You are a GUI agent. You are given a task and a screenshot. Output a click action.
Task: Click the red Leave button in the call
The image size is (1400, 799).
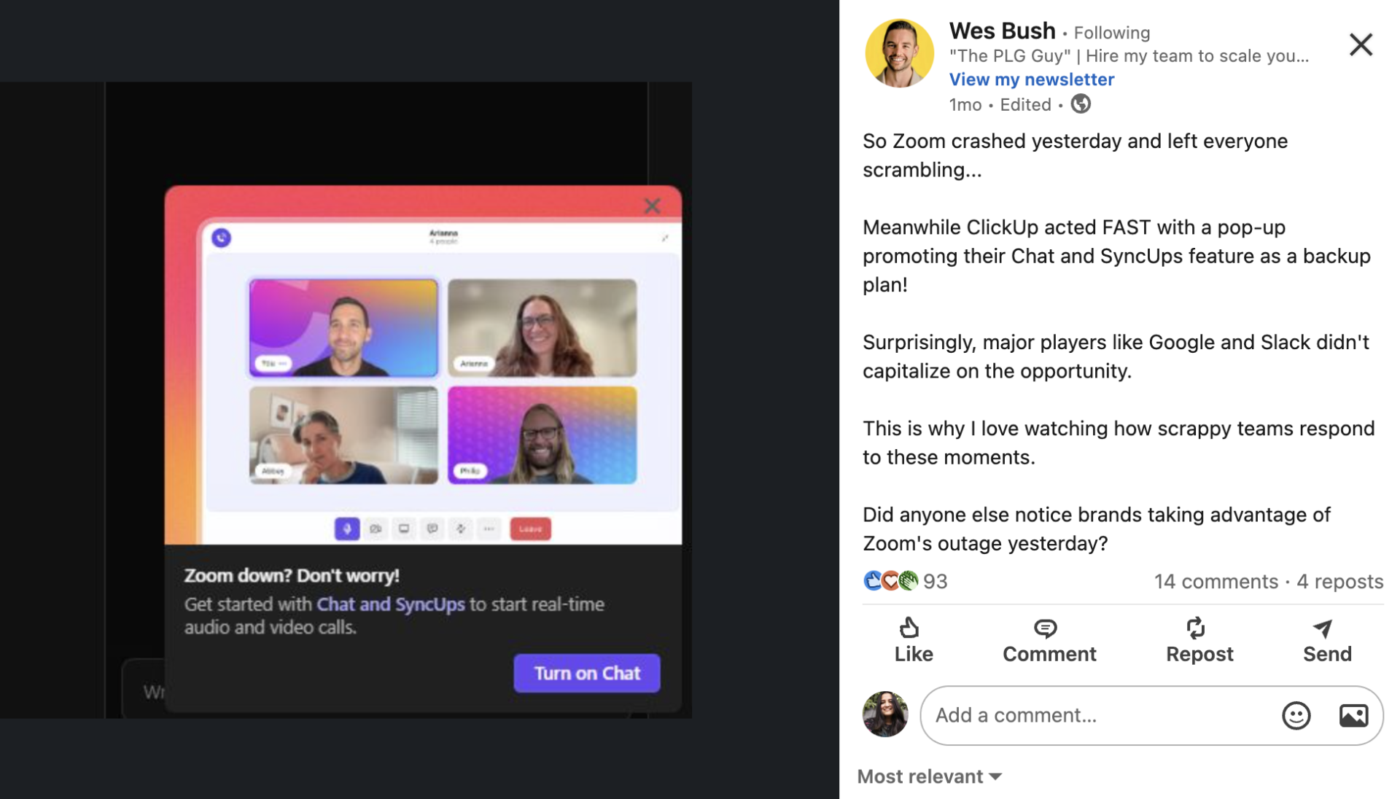click(x=530, y=529)
